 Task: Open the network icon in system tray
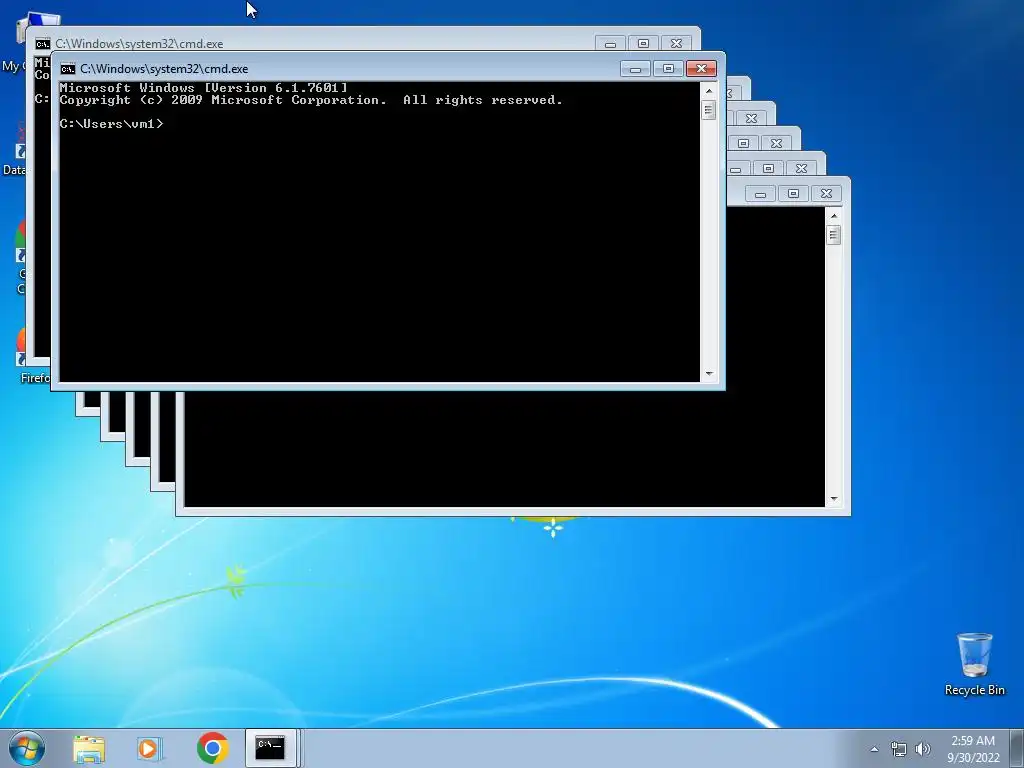[x=899, y=749]
